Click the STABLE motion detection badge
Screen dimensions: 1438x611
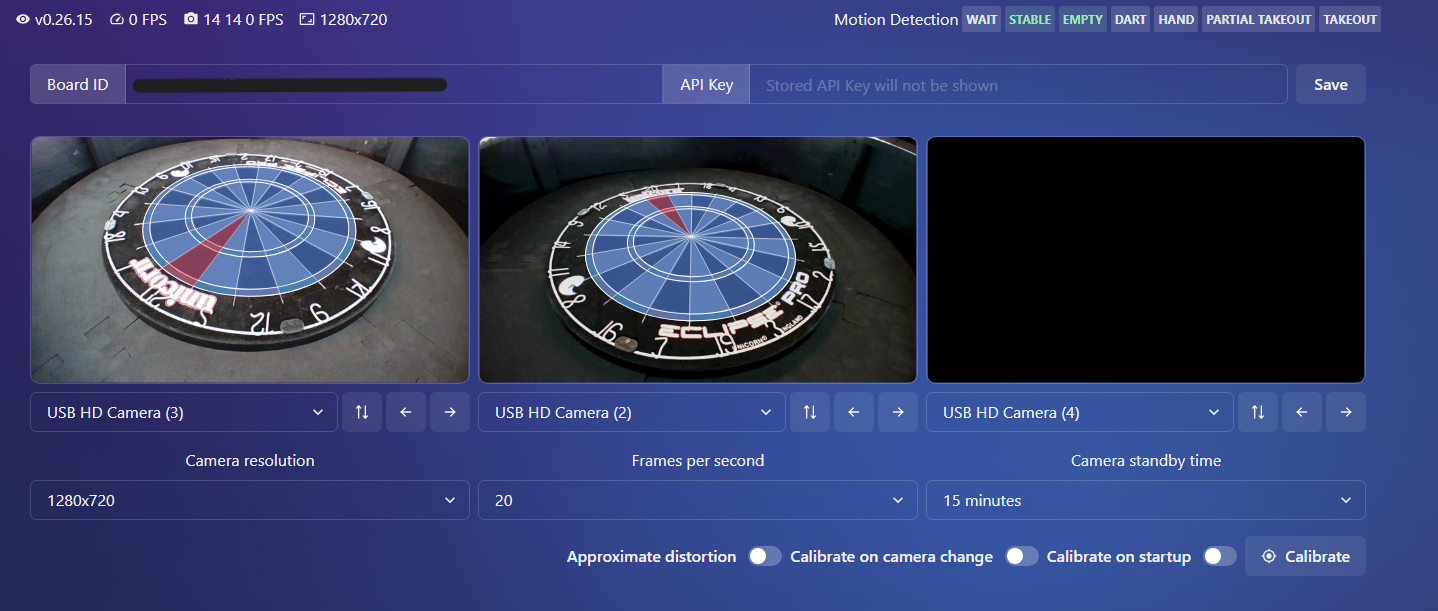[1029, 19]
